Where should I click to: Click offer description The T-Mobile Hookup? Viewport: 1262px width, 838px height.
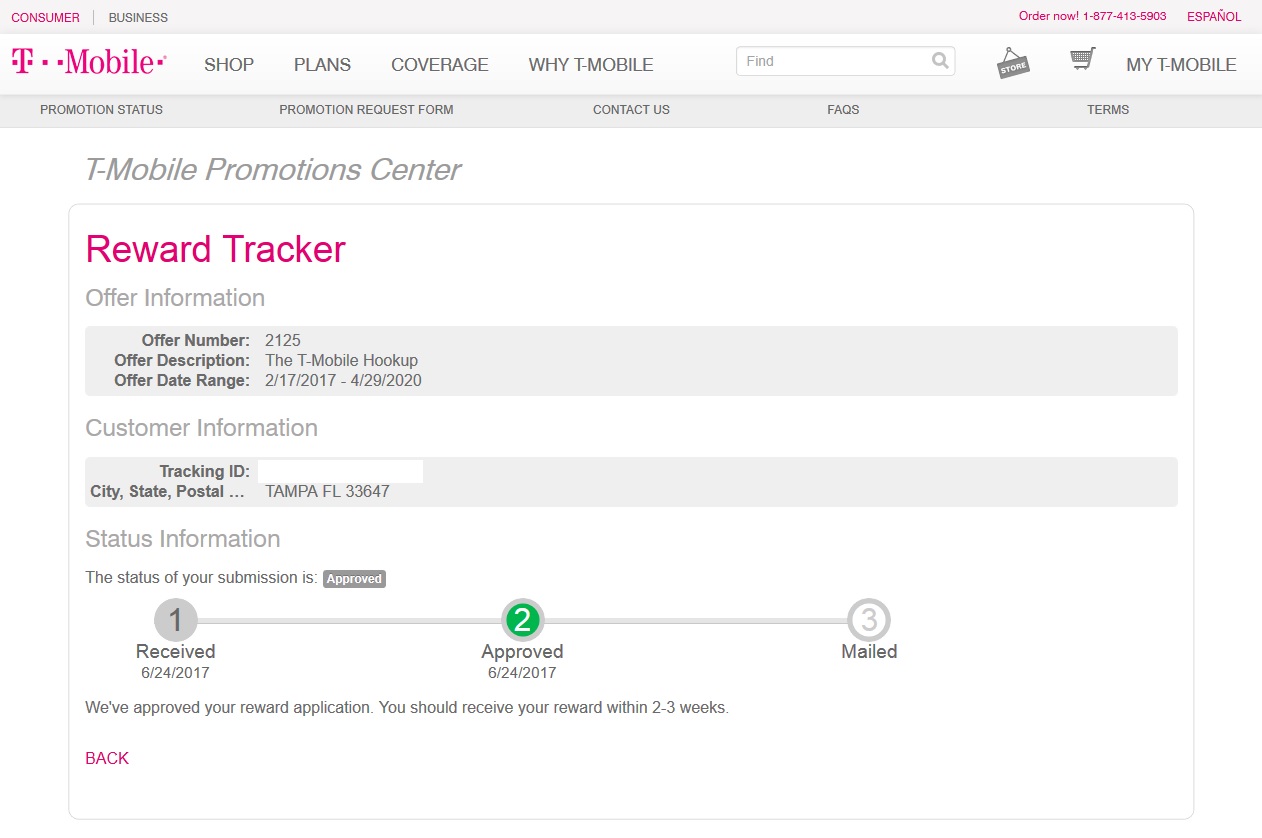point(341,360)
